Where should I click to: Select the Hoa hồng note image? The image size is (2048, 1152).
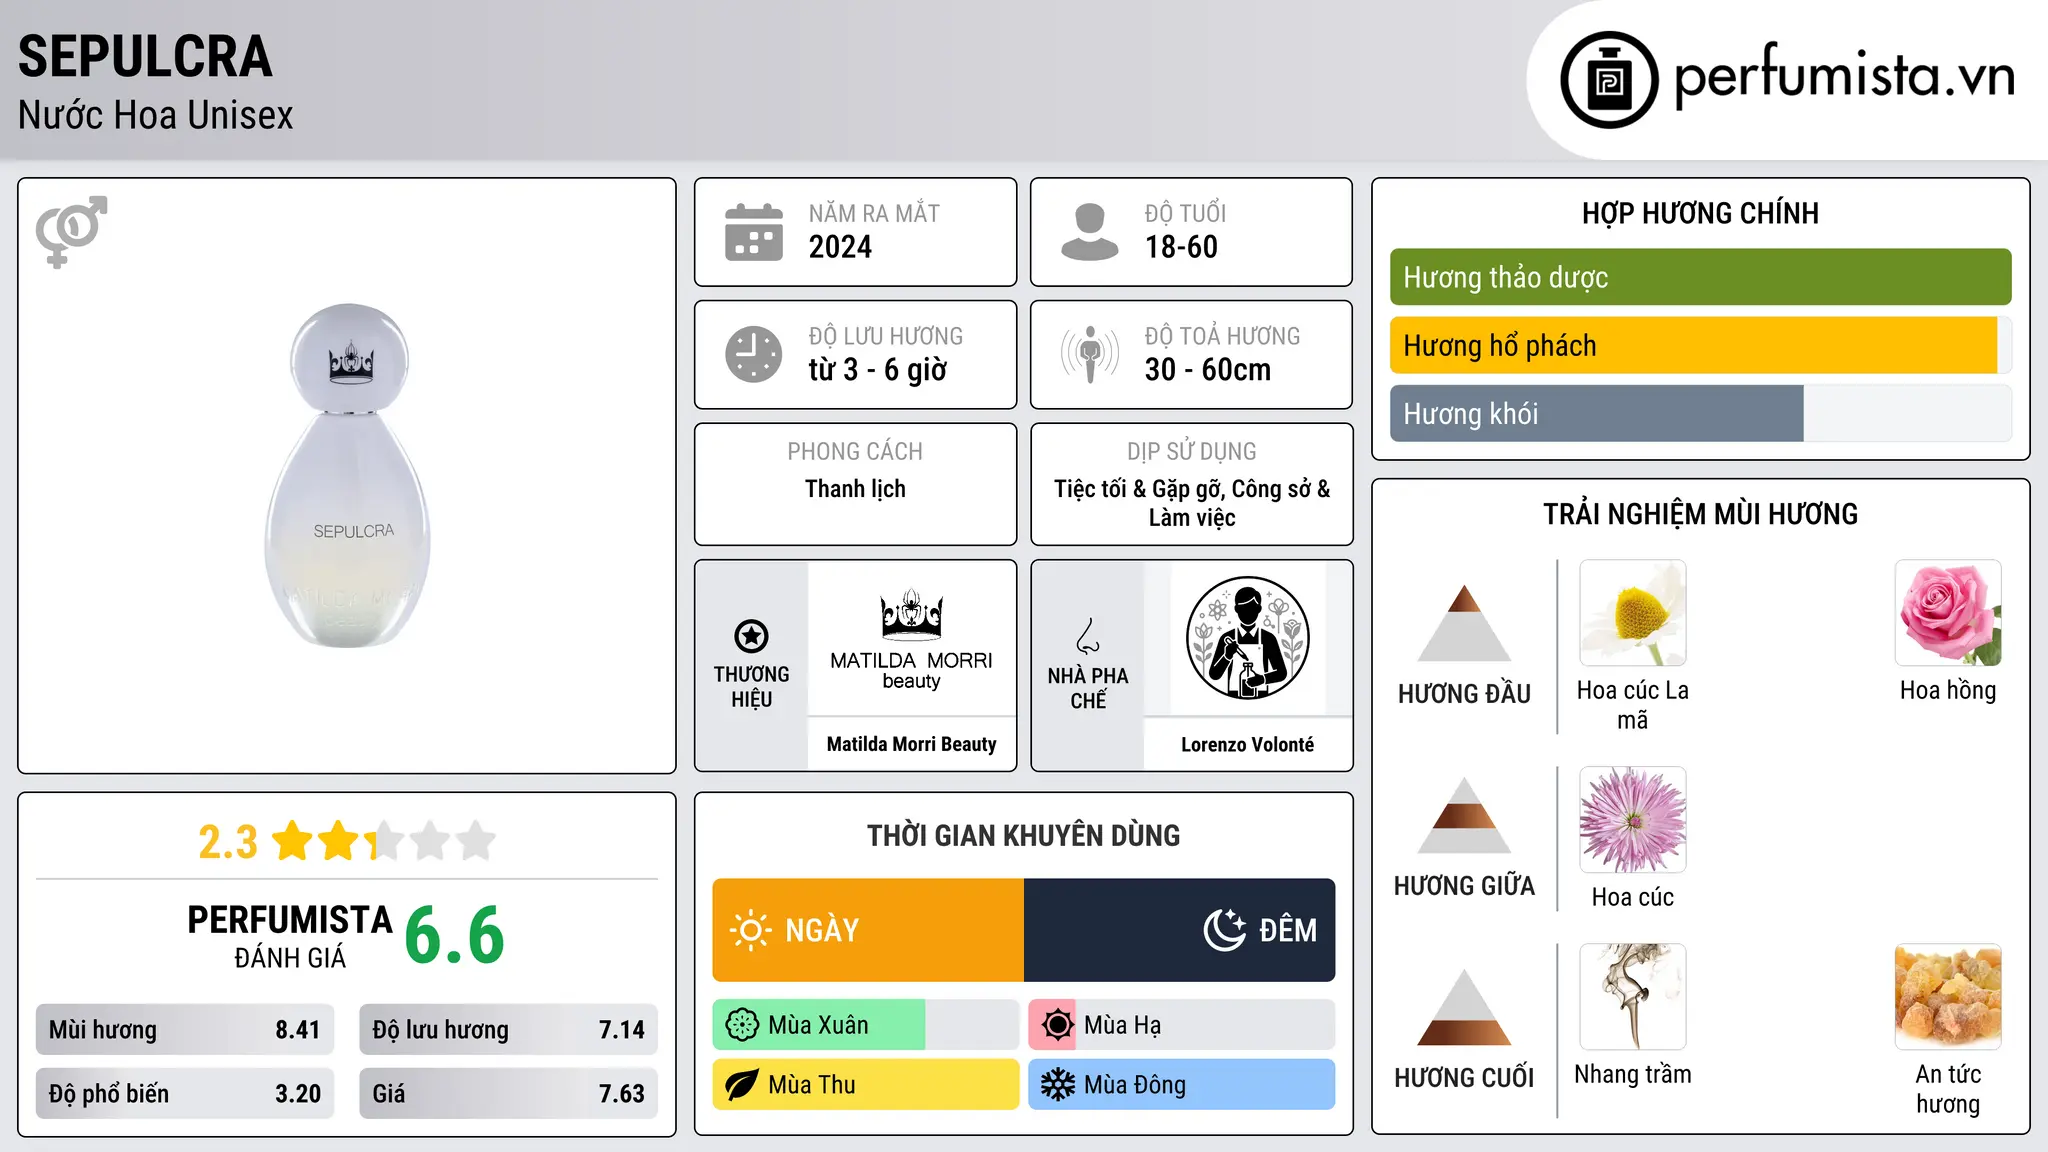[x=1948, y=613]
